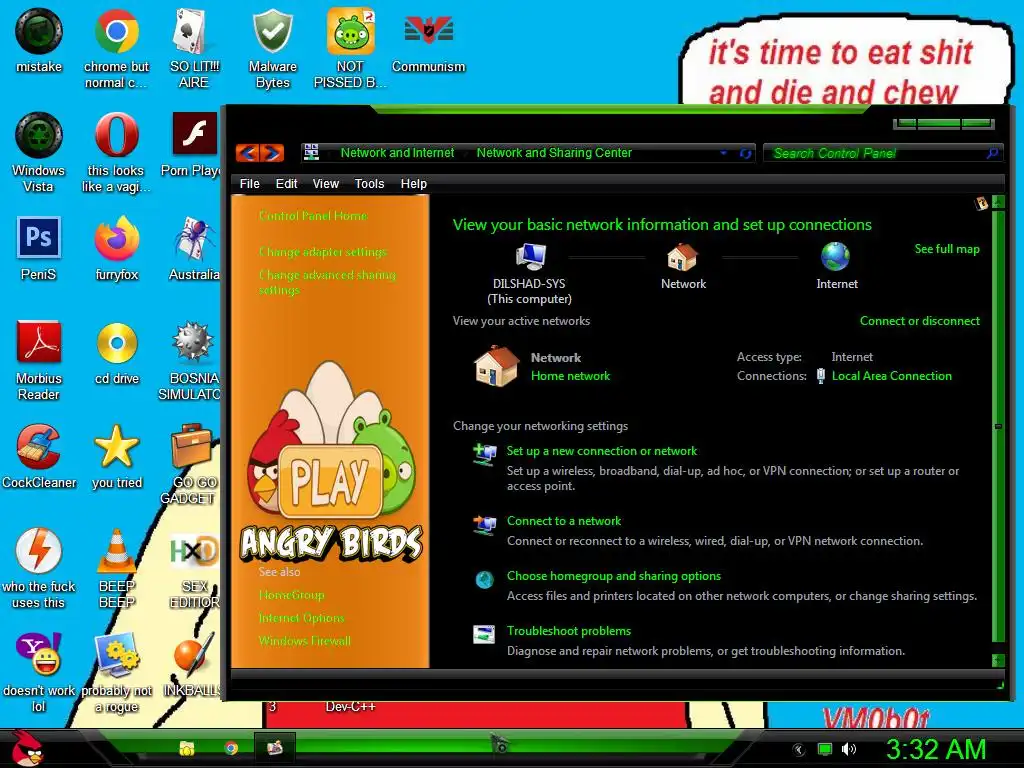Click 'Connect or disconnect' link

pyautogui.click(x=920, y=321)
